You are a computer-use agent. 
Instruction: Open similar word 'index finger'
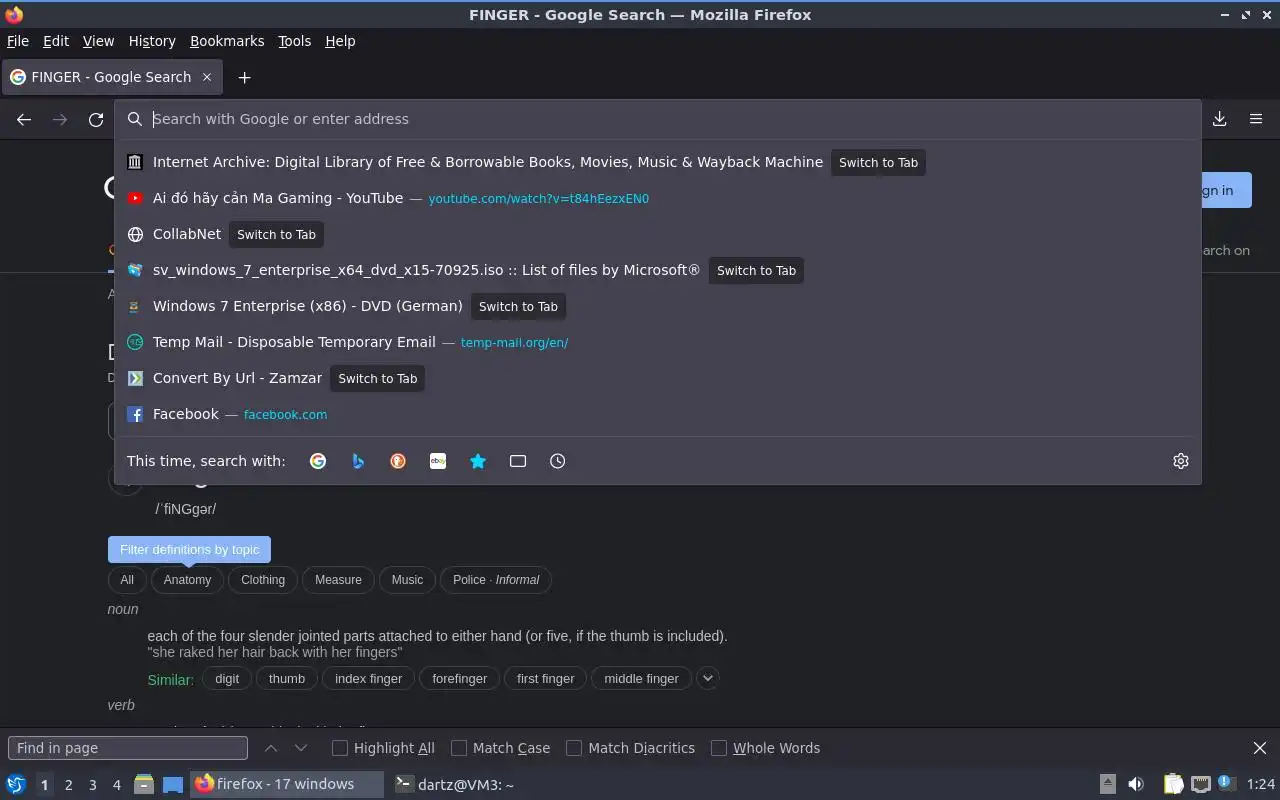[368, 678]
